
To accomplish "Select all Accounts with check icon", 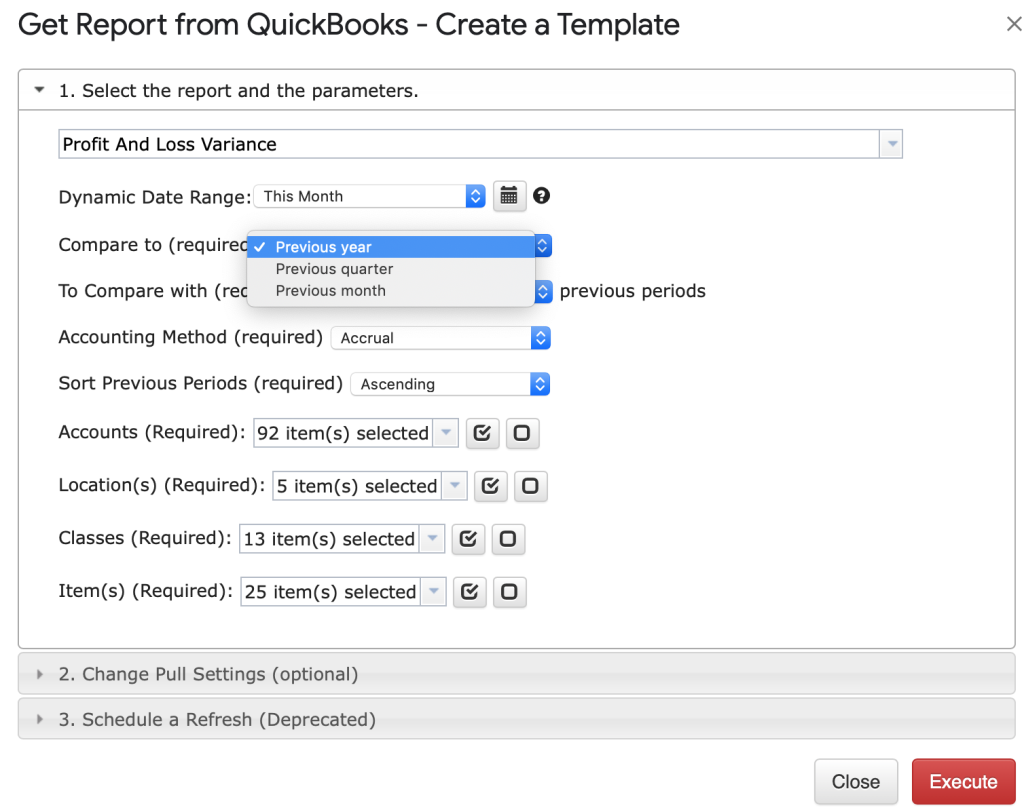I will pyautogui.click(x=483, y=433).
